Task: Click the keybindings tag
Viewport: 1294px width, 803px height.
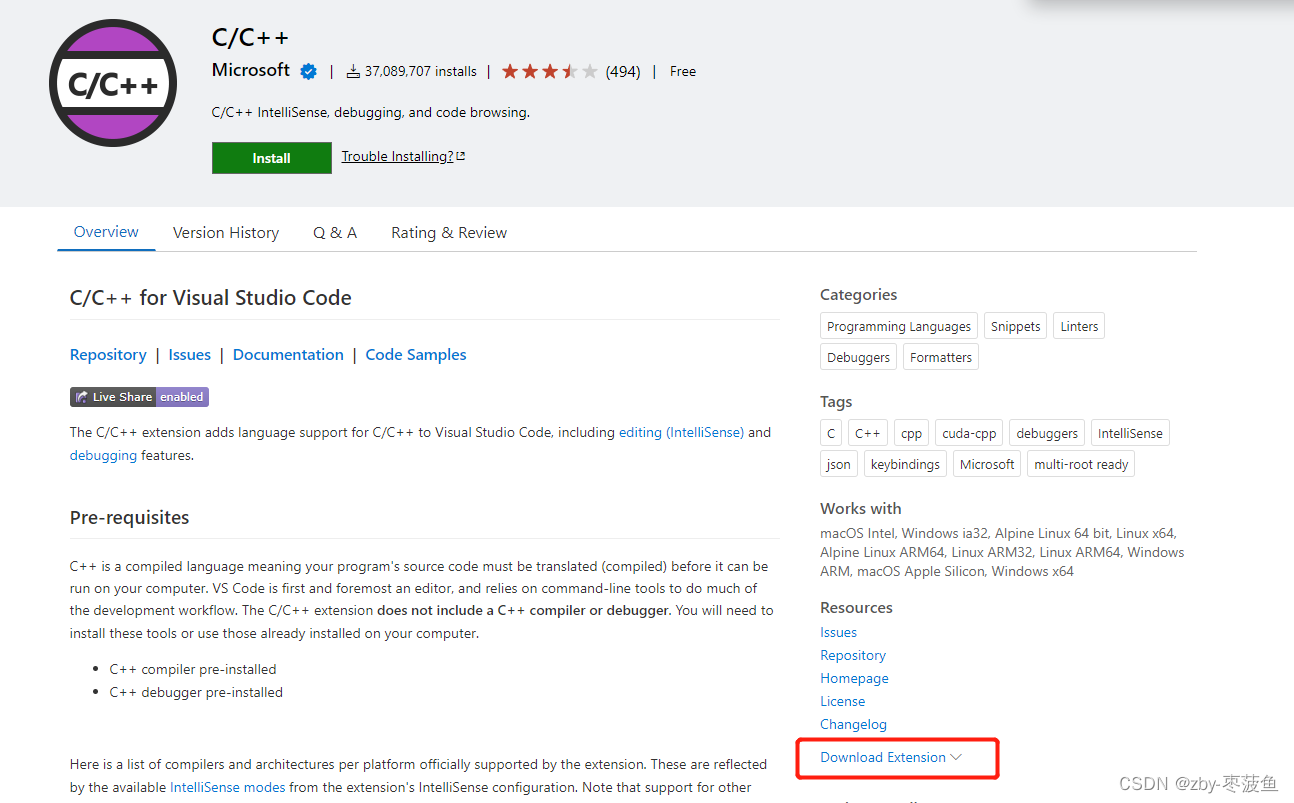Action: point(905,464)
